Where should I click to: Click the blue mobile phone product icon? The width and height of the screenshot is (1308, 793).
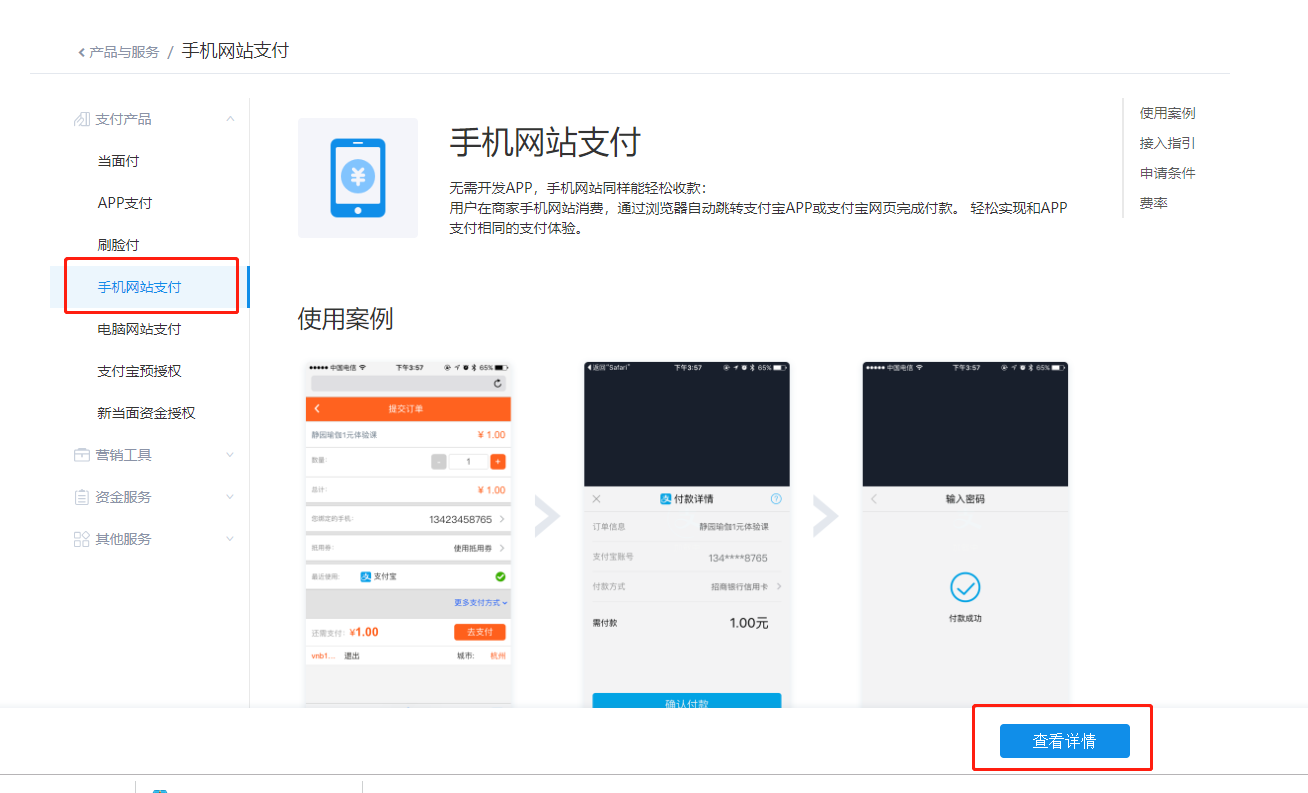pyautogui.click(x=358, y=177)
